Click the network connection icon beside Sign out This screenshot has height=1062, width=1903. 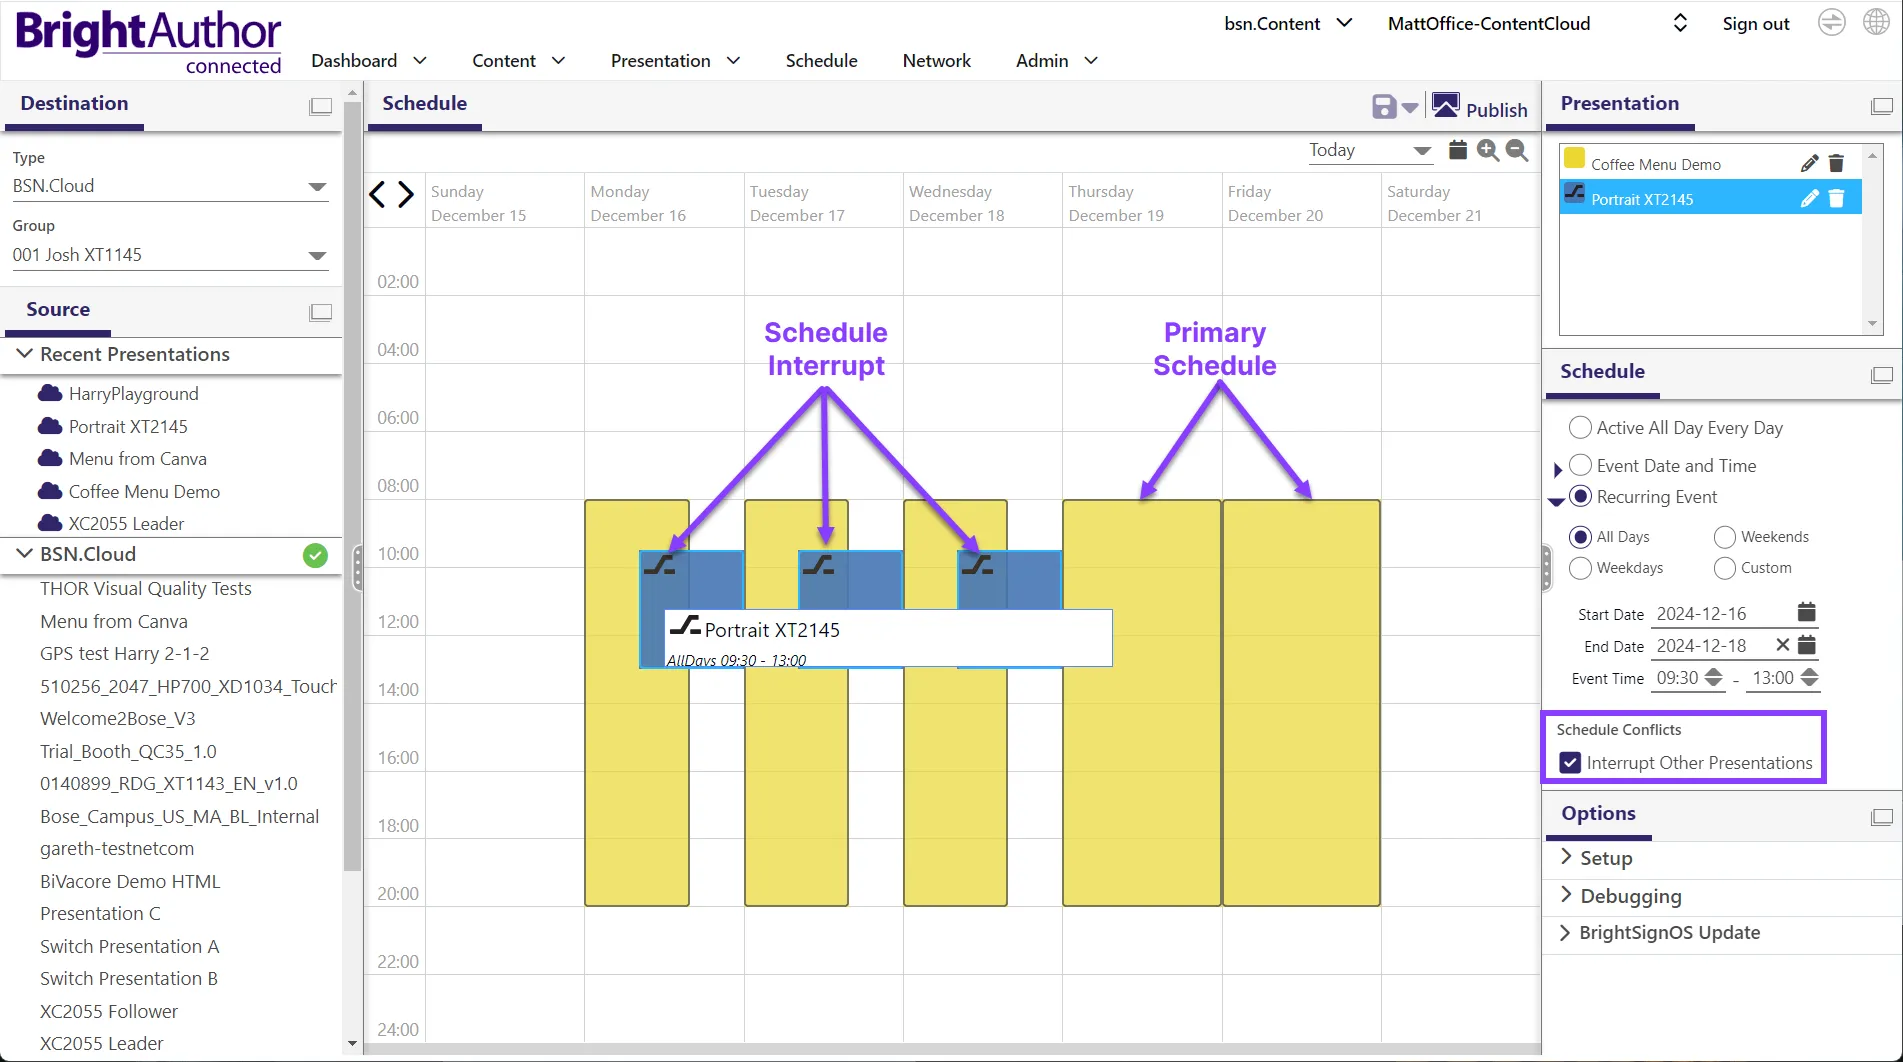(x=1831, y=22)
